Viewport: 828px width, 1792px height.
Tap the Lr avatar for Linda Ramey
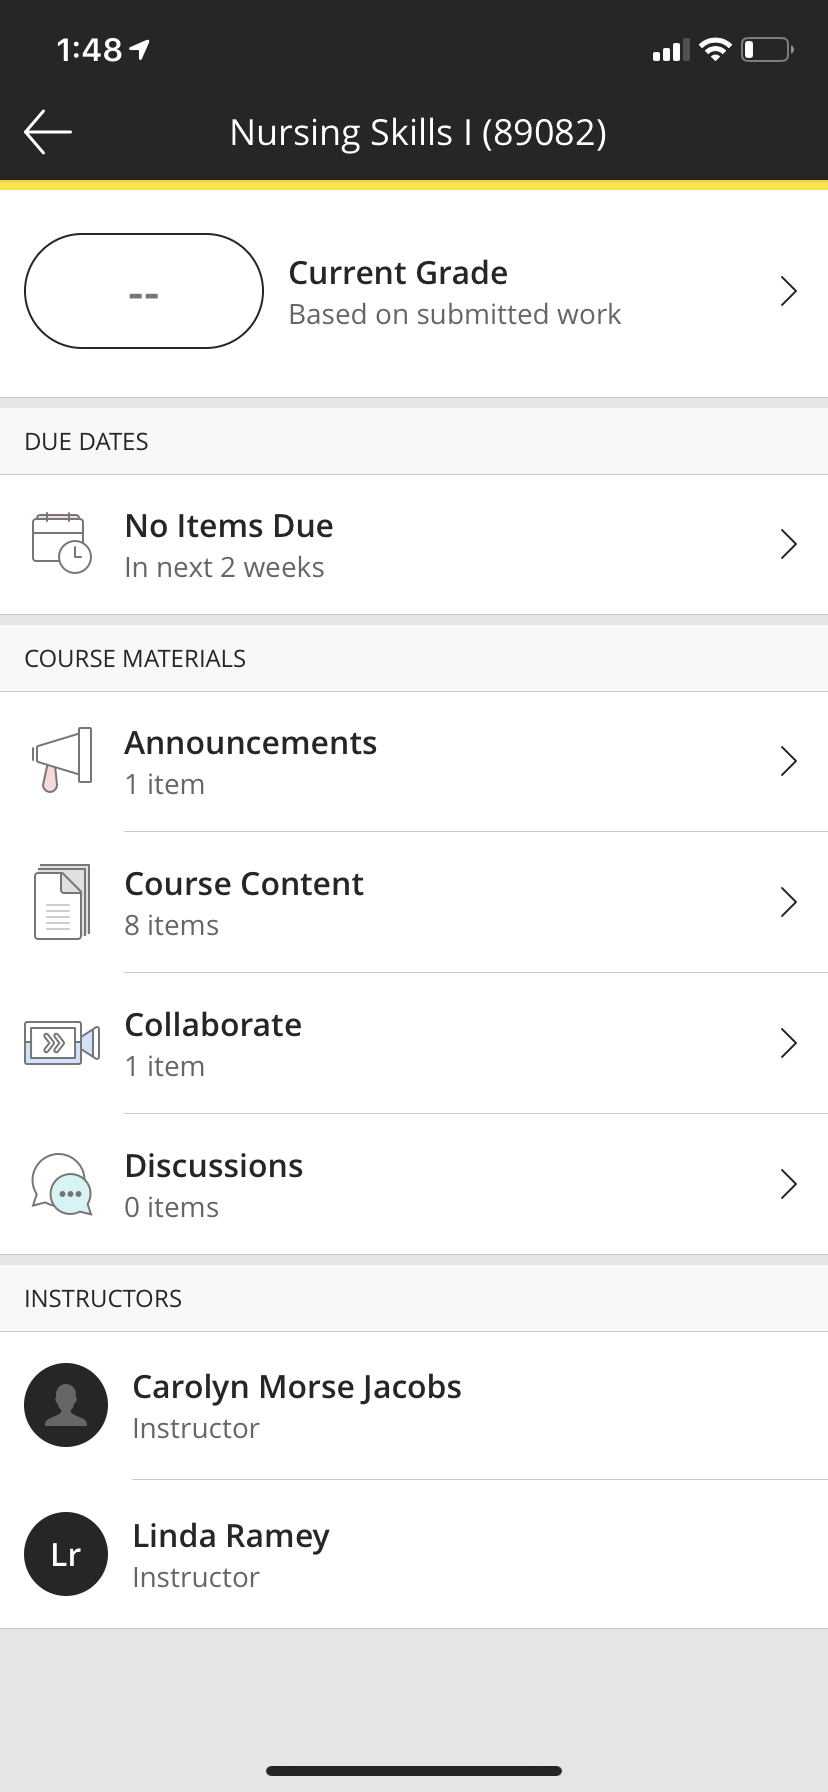click(x=66, y=1554)
